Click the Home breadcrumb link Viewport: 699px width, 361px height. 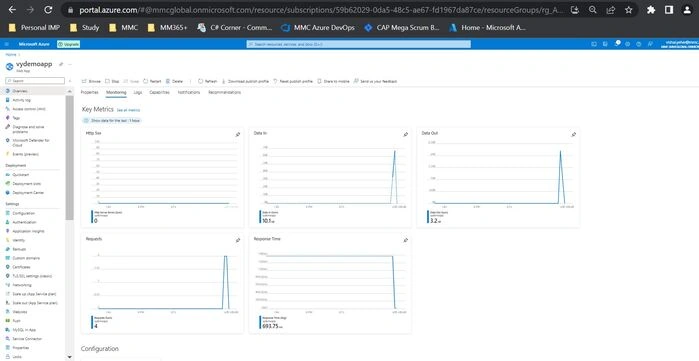click(10, 54)
